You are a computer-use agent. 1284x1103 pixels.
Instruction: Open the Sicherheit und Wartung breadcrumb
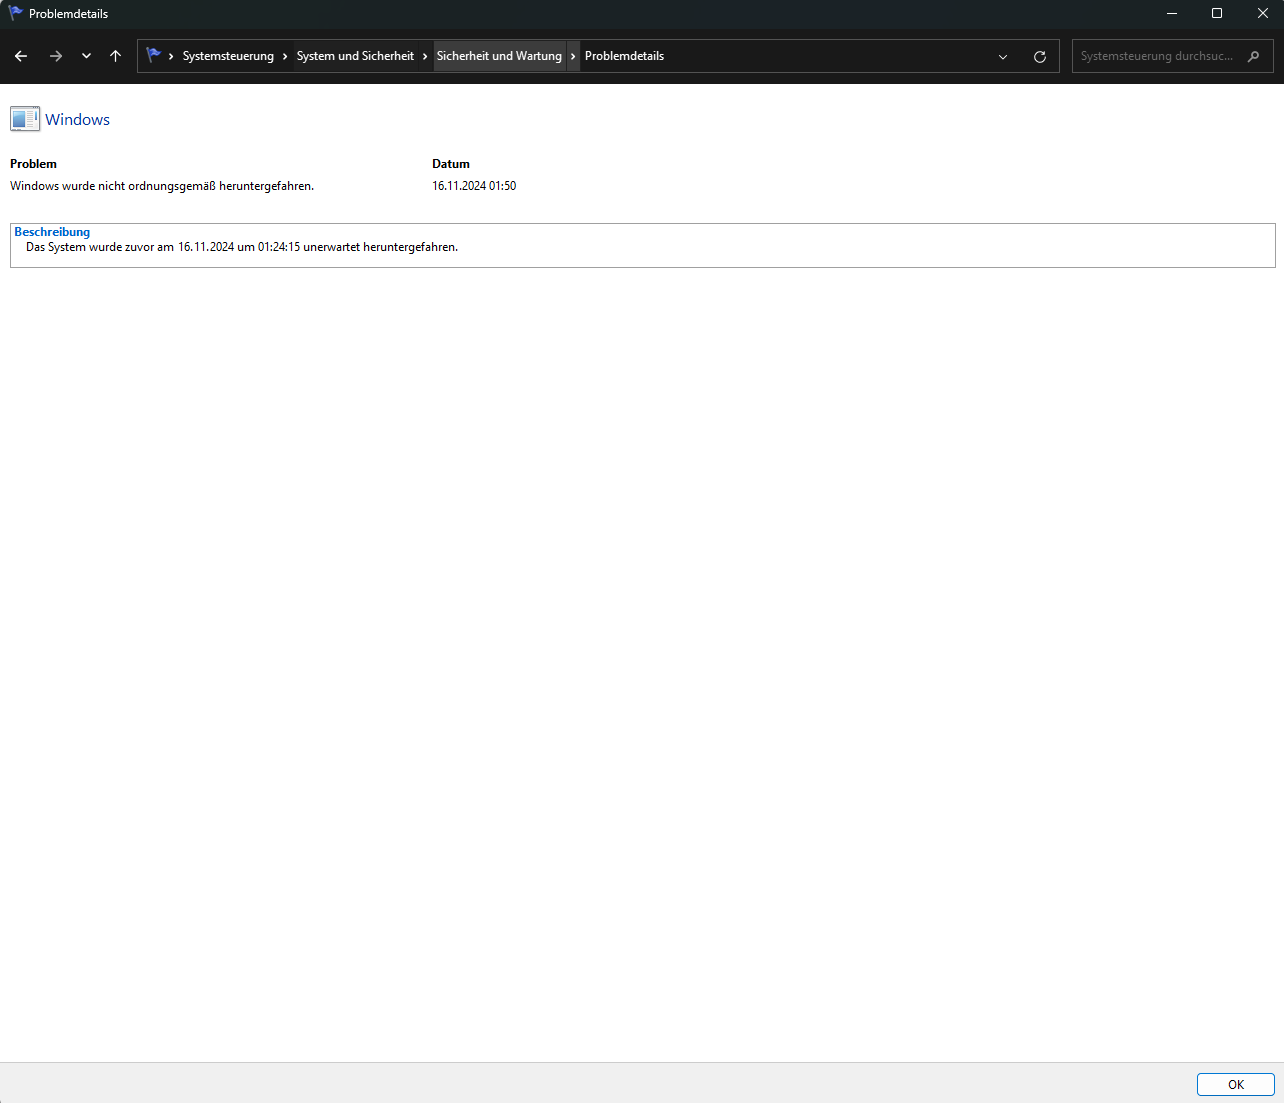point(499,56)
